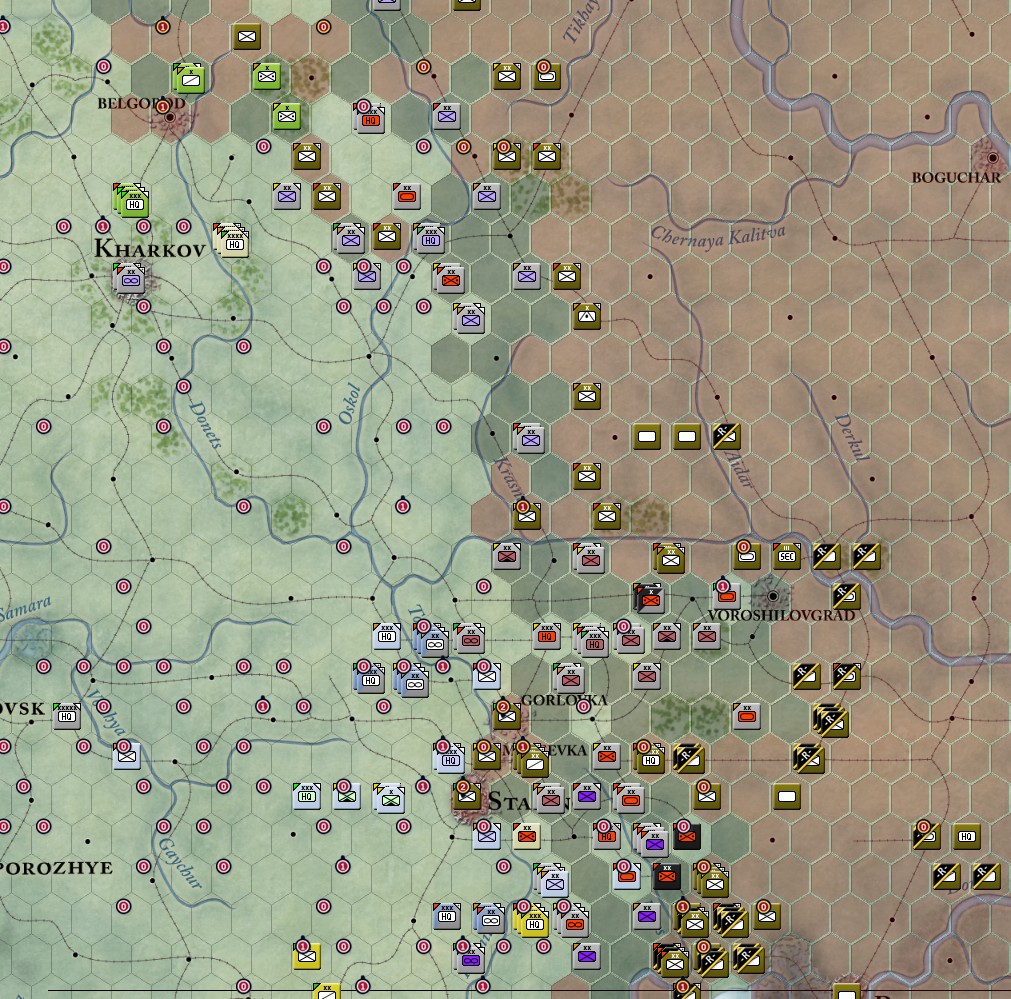This screenshot has height=999, width=1011.
Task: Select the pale green X brigade stack
Action: coord(389,798)
